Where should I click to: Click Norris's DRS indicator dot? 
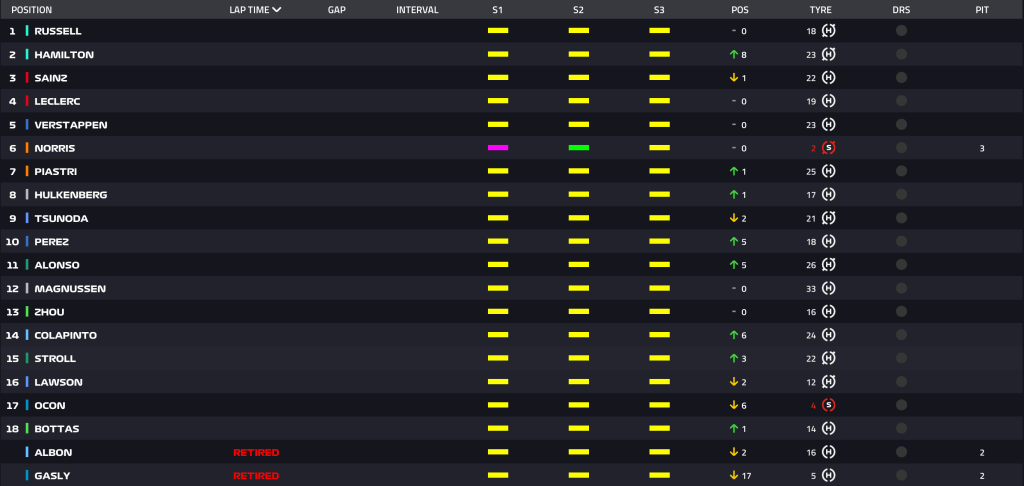(901, 148)
